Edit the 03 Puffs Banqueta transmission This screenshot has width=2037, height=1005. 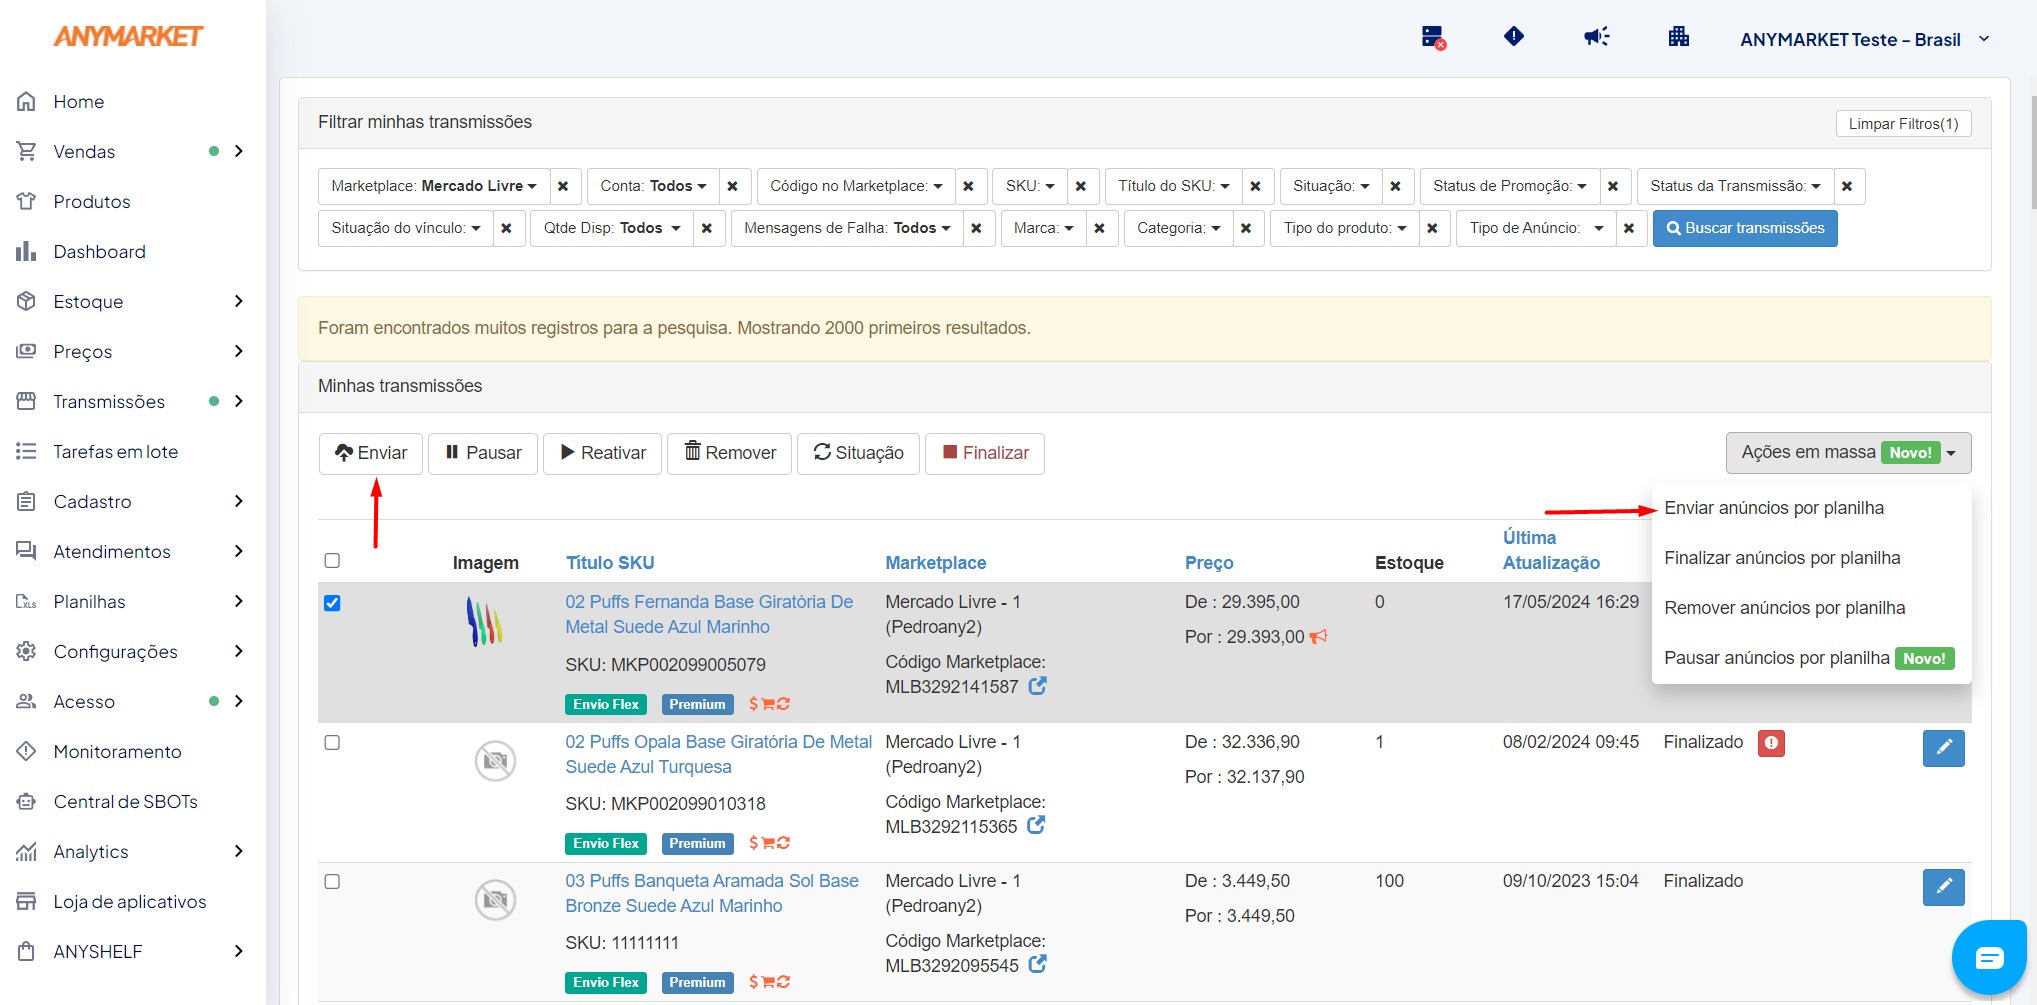coord(1943,887)
